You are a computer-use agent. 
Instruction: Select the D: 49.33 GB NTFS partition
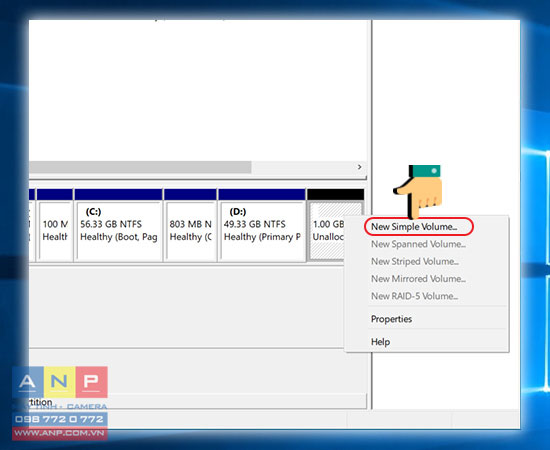pos(262,230)
